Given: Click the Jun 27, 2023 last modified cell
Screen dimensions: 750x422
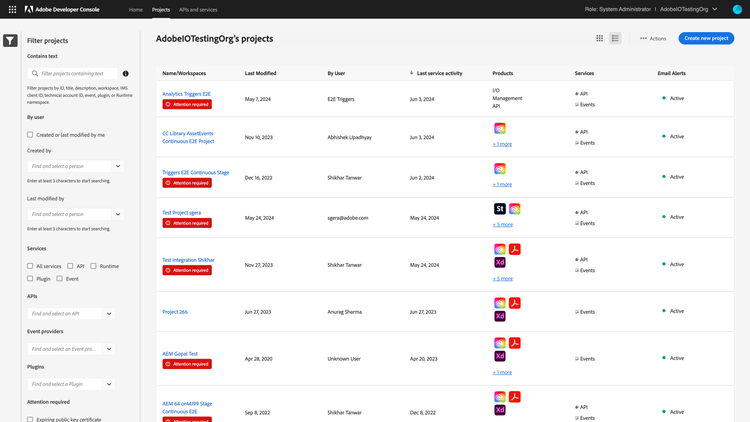Looking at the screenshot, I should pyautogui.click(x=258, y=312).
